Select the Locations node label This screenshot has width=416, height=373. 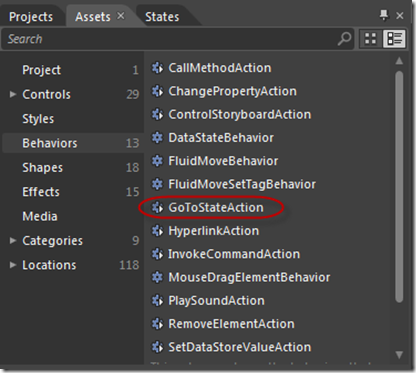(x=49, y=265)
